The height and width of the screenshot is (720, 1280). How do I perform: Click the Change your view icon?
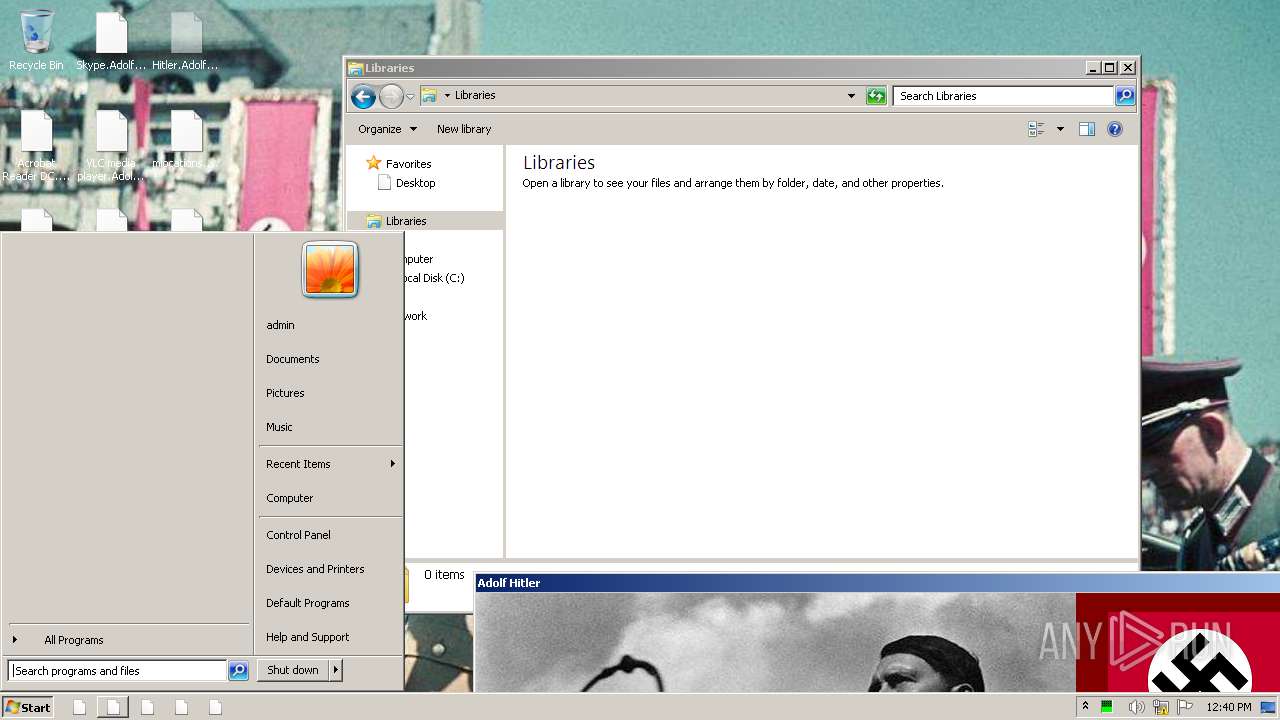[1036, 129]
